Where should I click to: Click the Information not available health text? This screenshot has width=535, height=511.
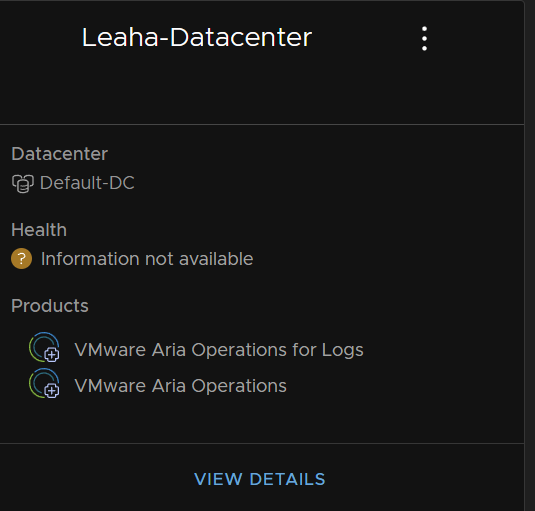tap(147, 259)
